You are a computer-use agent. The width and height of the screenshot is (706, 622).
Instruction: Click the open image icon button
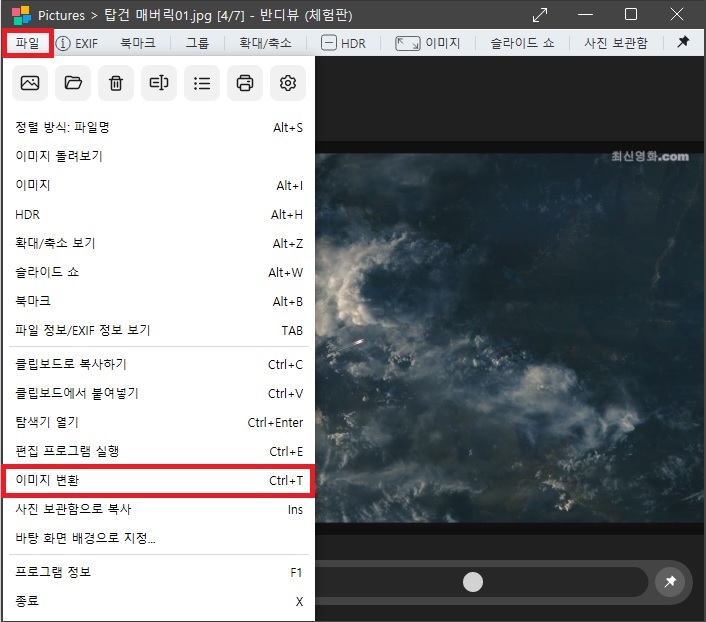[x=30, y=83]
